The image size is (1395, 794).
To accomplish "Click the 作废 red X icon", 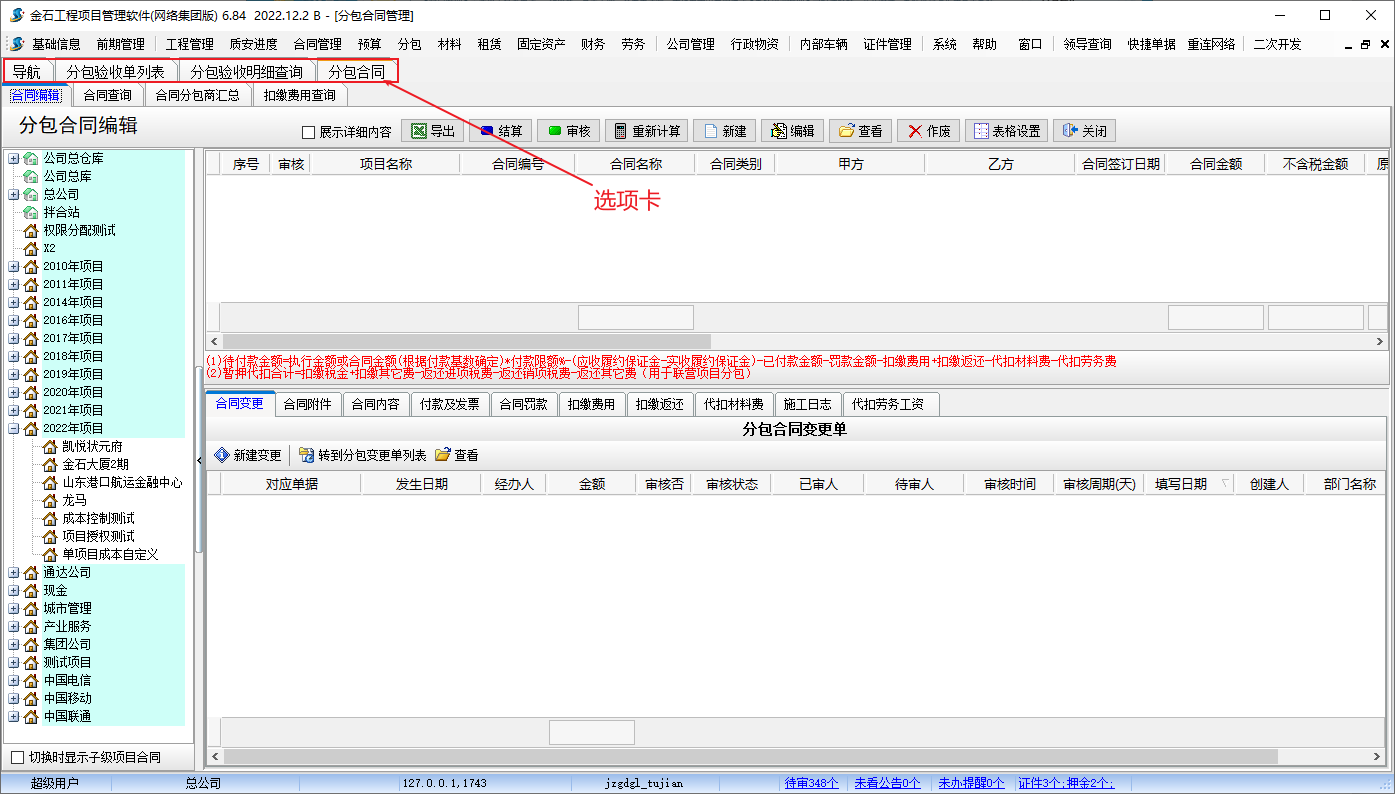I will 914,131.
